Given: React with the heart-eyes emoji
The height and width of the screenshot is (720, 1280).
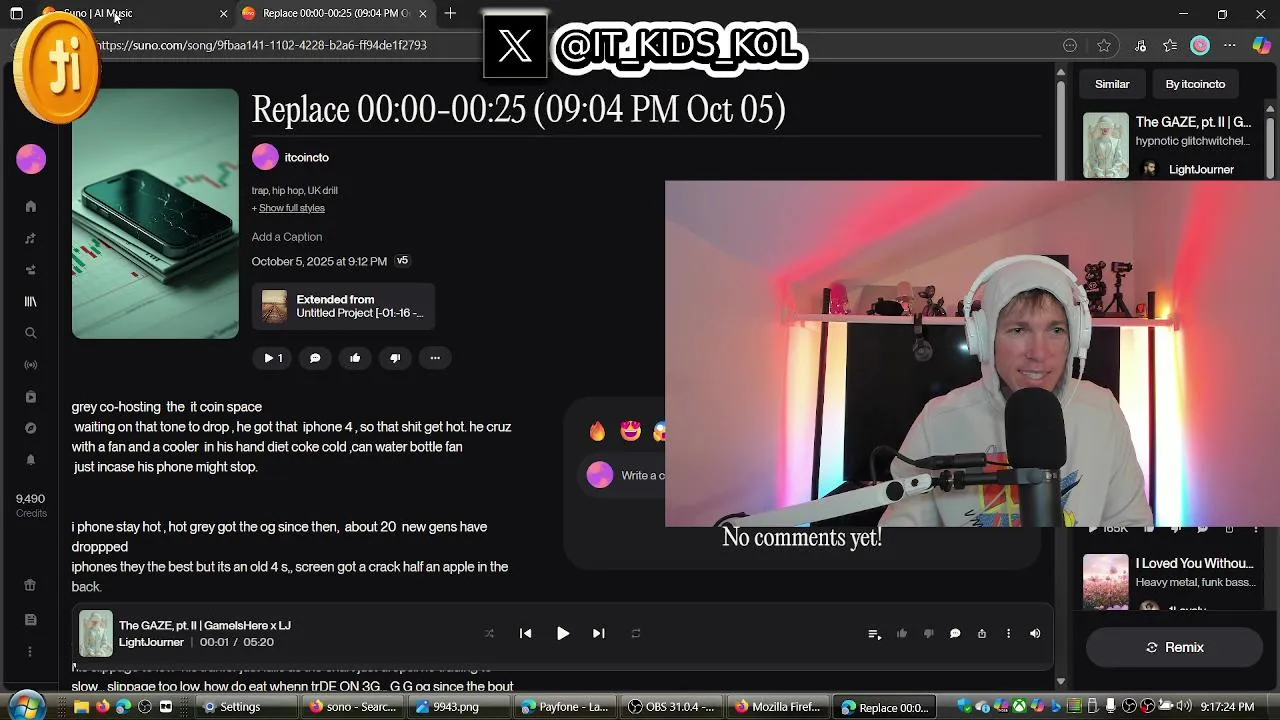Looking at the screenshot, I should pos(630,431).
